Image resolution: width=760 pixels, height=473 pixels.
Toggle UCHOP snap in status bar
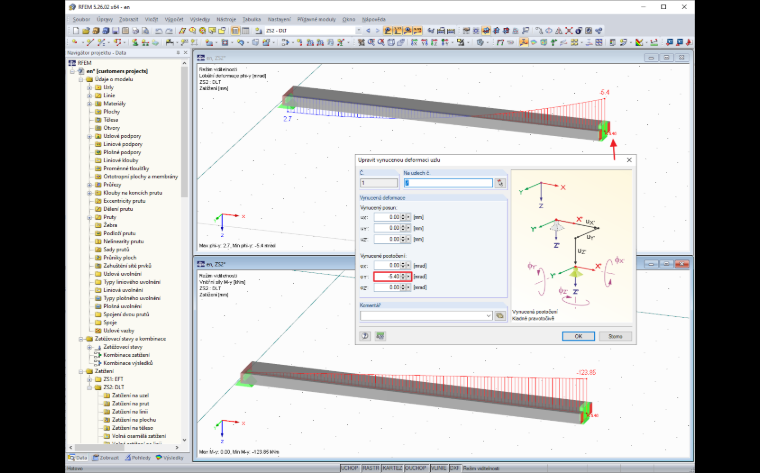pos(349,469)
